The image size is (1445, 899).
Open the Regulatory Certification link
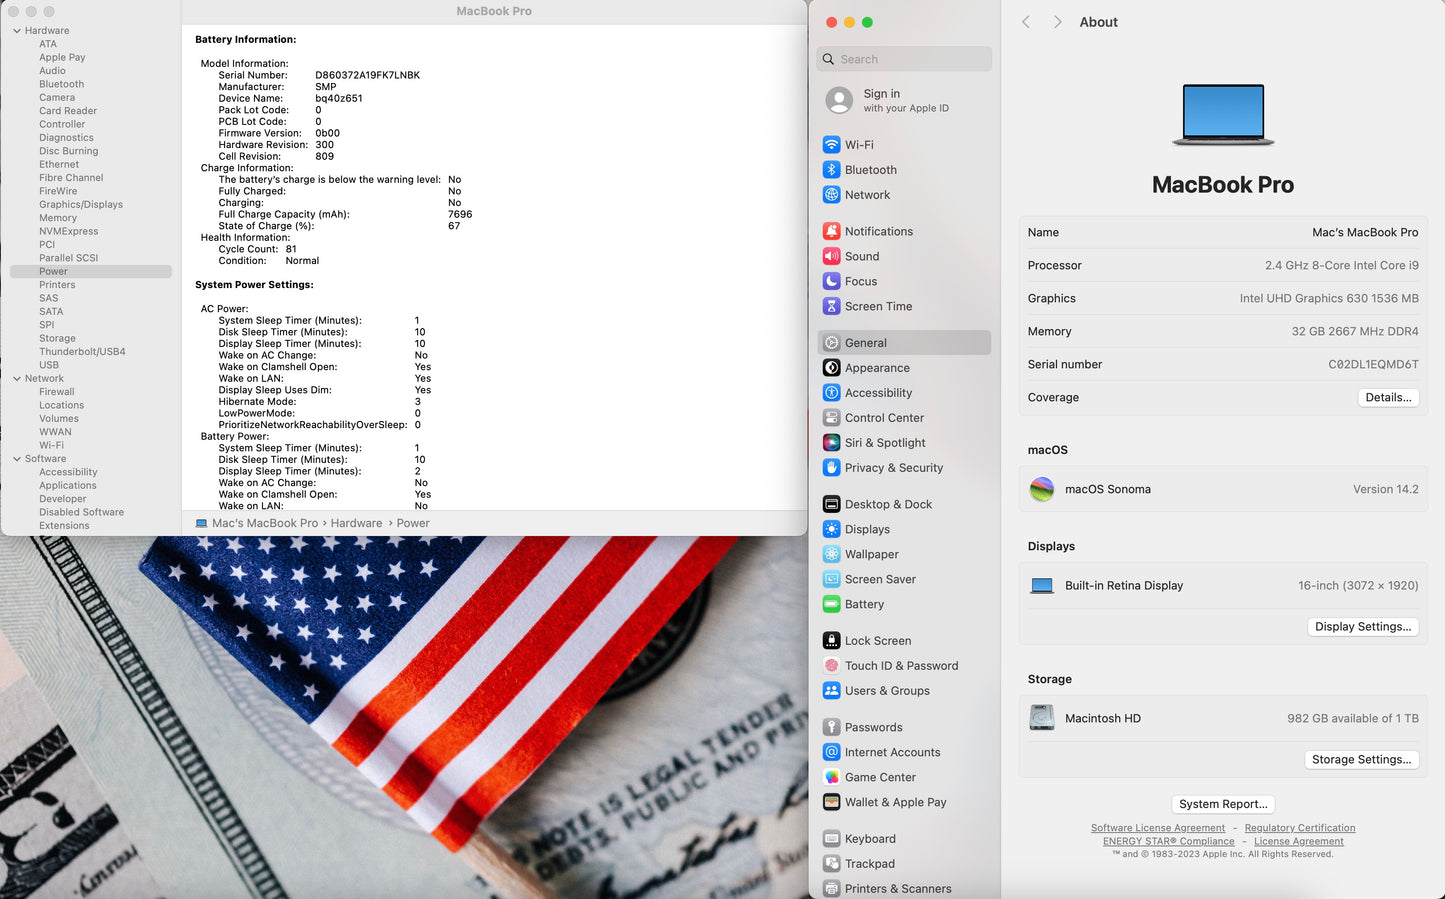pyautogui.click(x=1300, y=828)
